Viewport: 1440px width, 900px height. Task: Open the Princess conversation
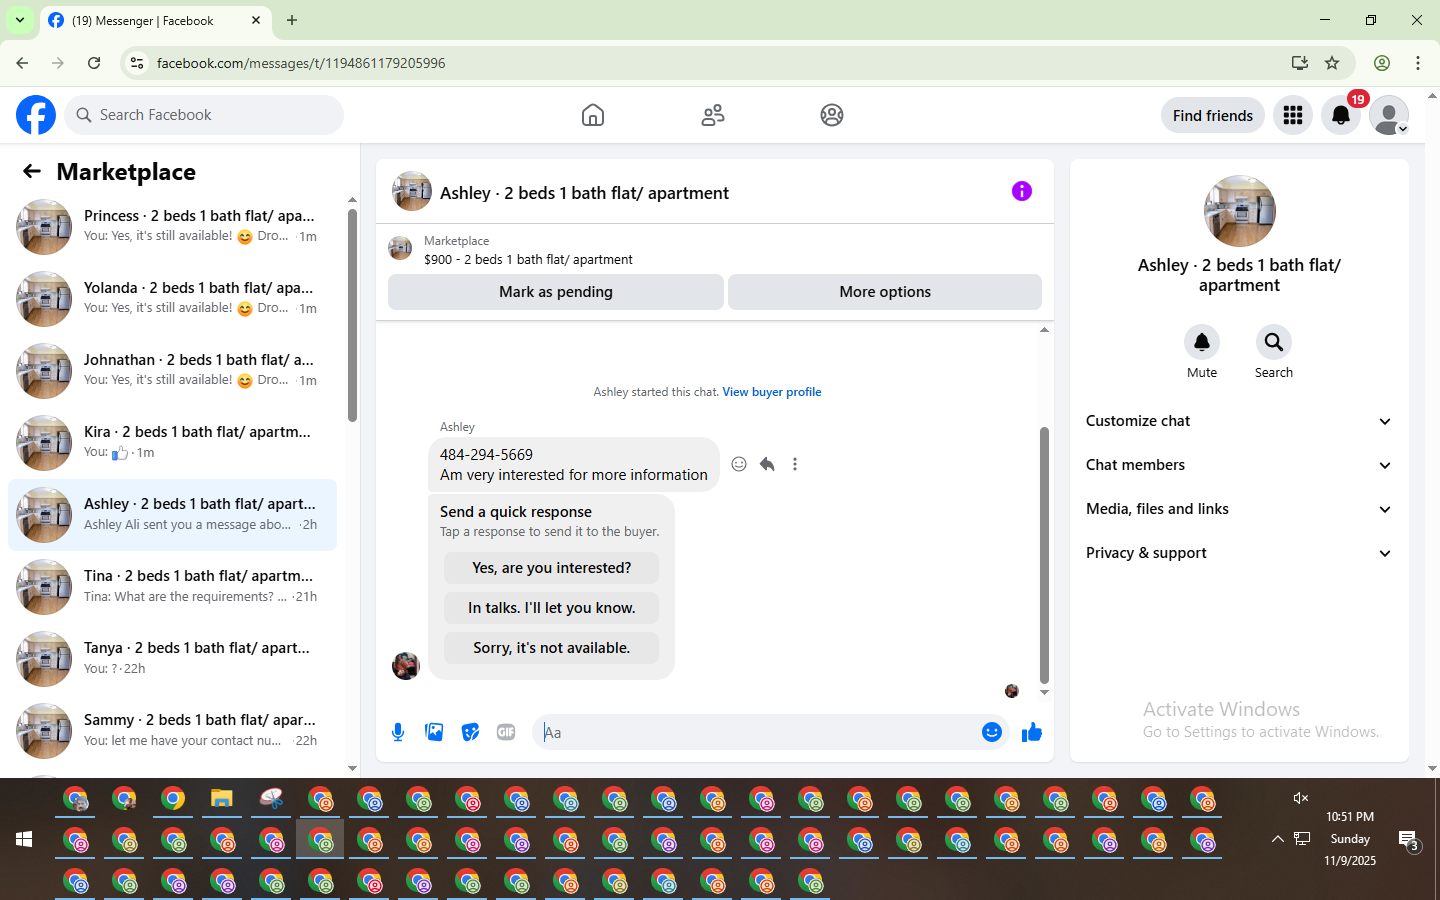click(172, 227)
